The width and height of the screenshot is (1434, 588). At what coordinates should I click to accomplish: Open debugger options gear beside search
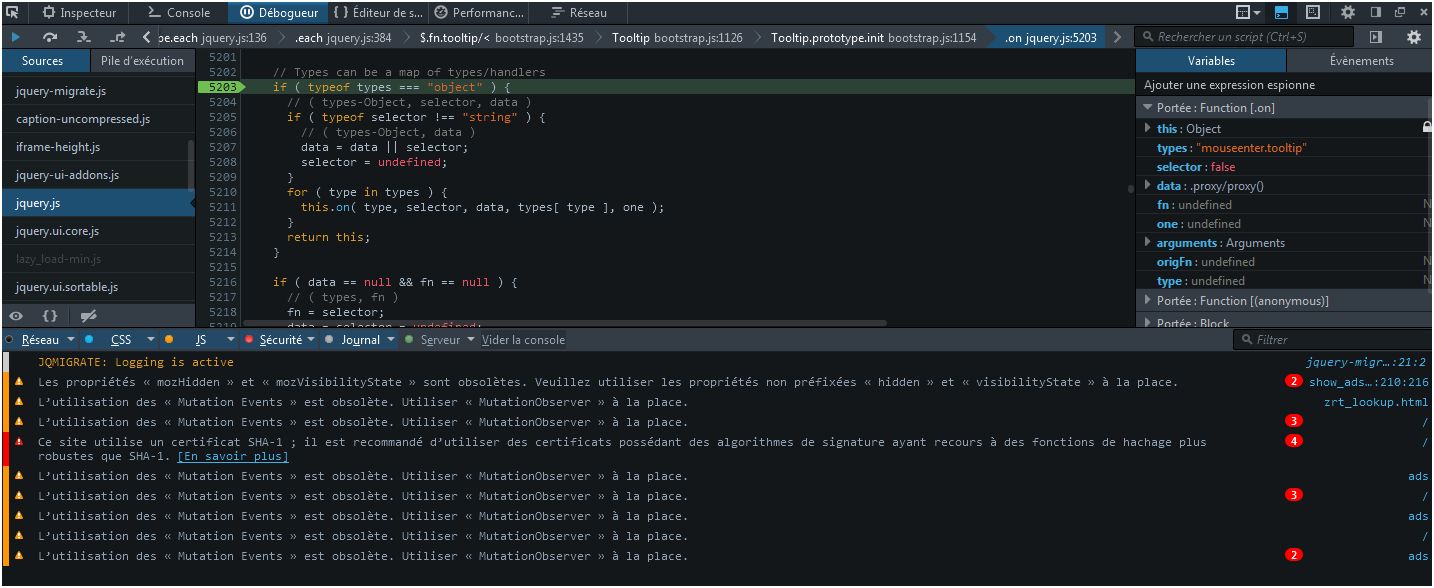point(1413,37)
